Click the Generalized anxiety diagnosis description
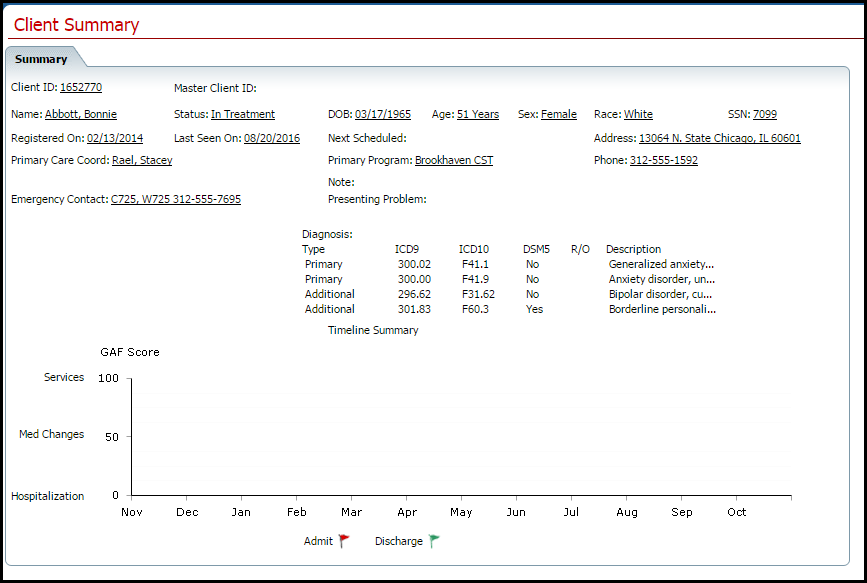This screenshot has width=867, height=583. pos(662,264)
